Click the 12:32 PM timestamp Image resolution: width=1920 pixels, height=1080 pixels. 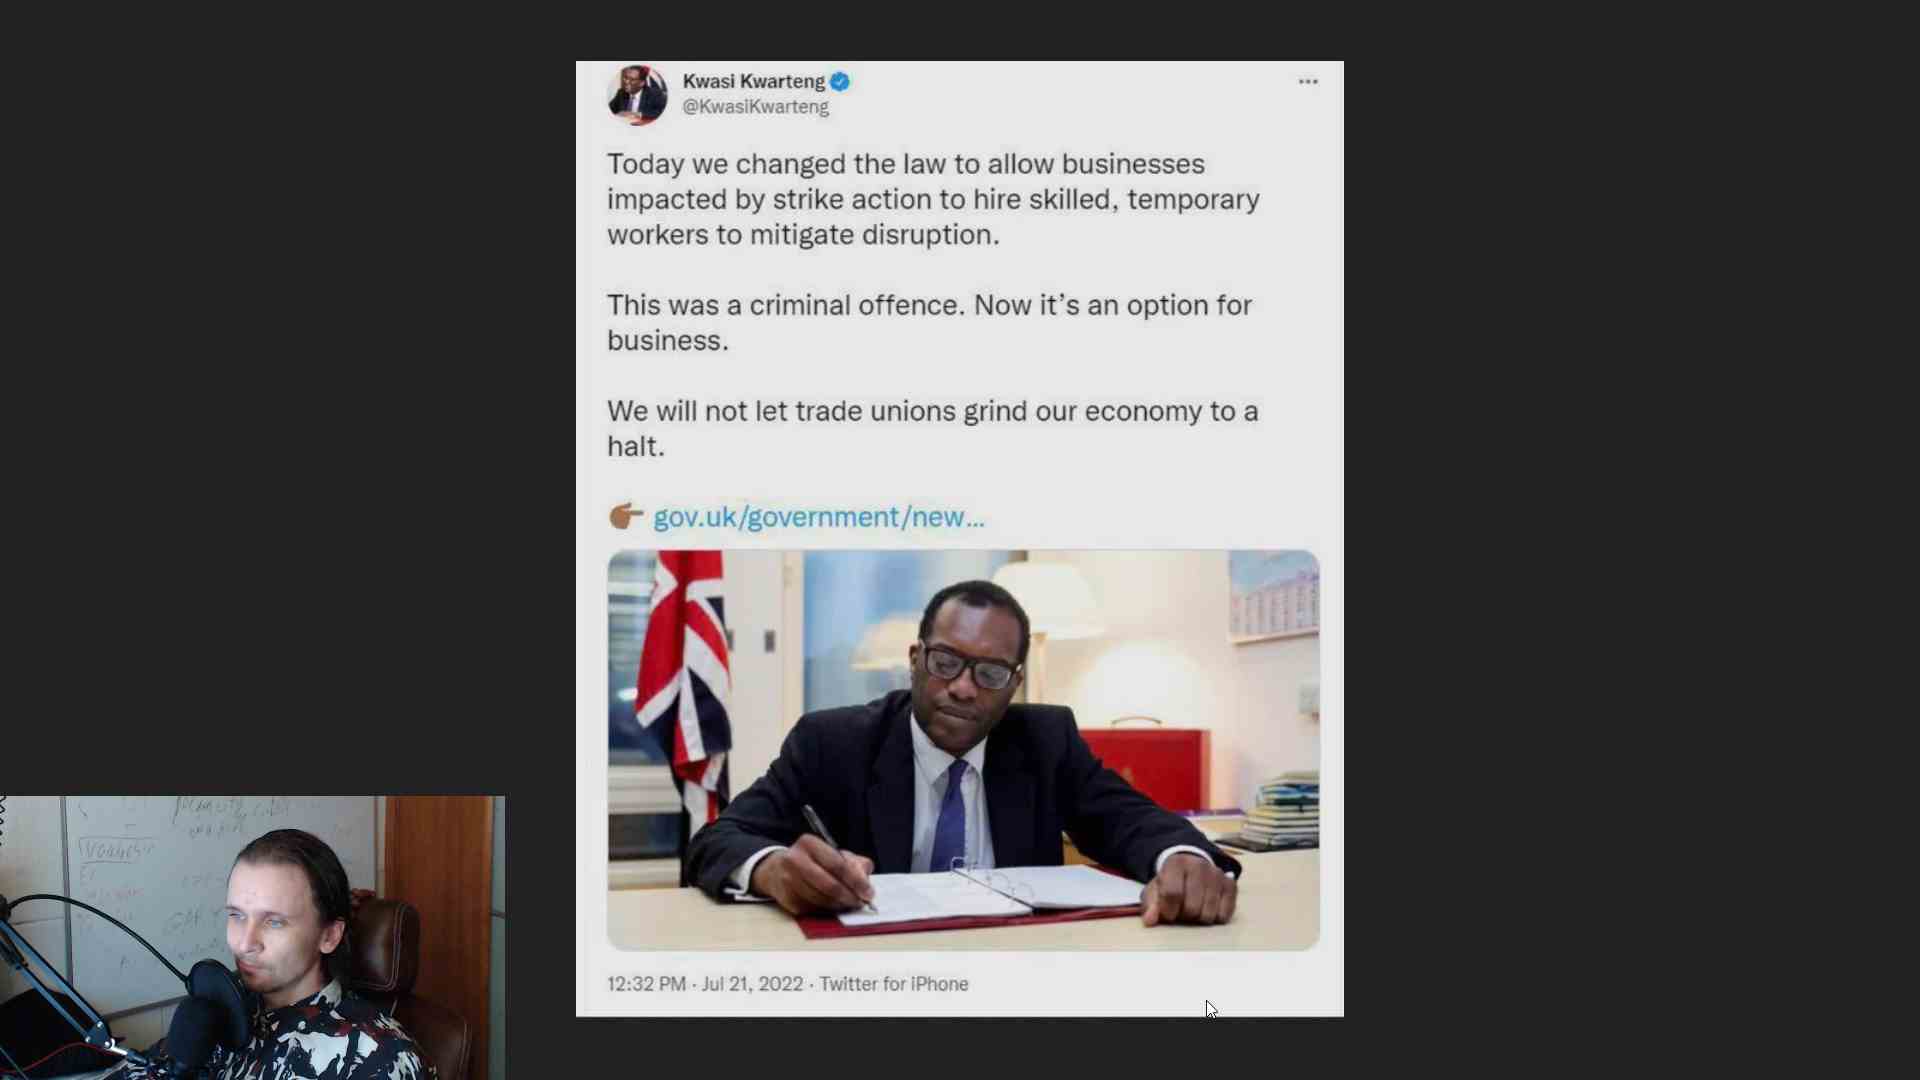pyautogui.click(x=646, y=984)
